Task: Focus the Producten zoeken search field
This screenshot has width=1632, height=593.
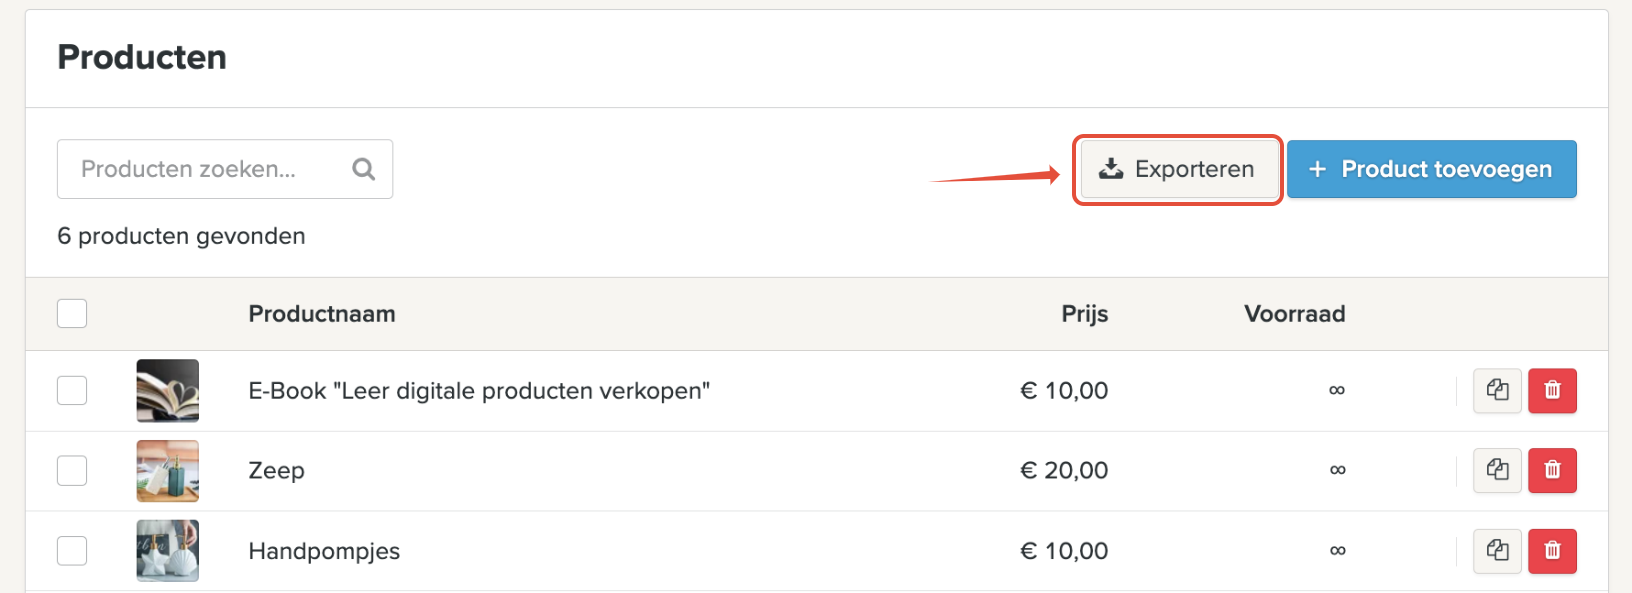Action: point(225,169)
